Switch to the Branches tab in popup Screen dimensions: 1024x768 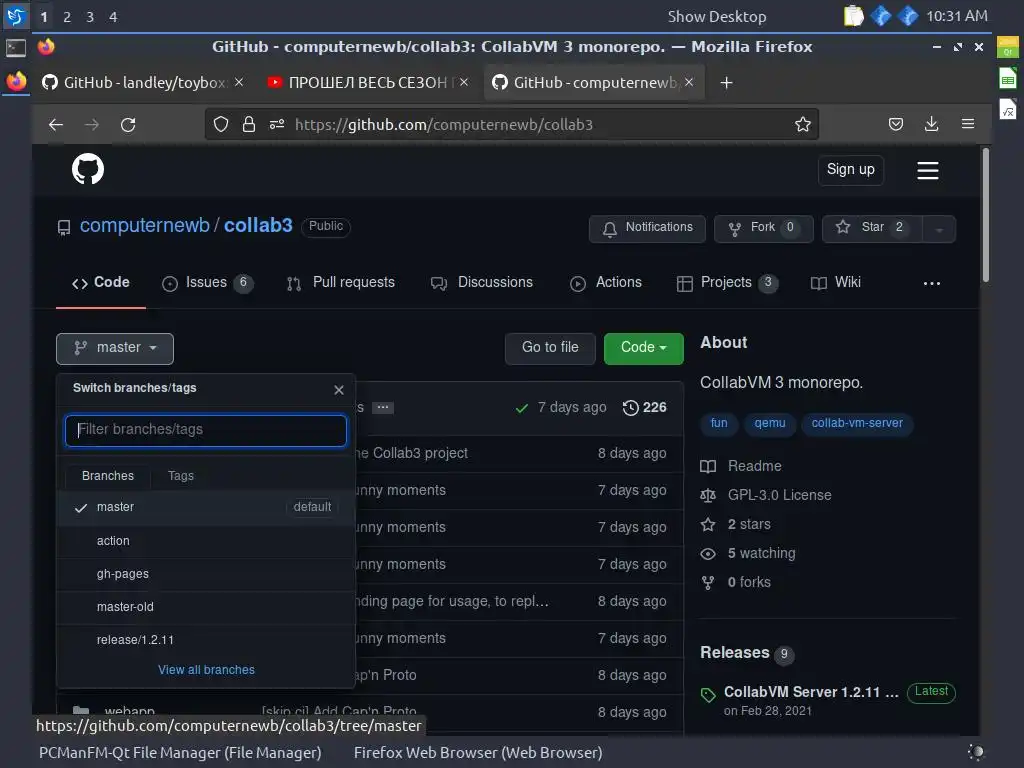tap(108, 476)
